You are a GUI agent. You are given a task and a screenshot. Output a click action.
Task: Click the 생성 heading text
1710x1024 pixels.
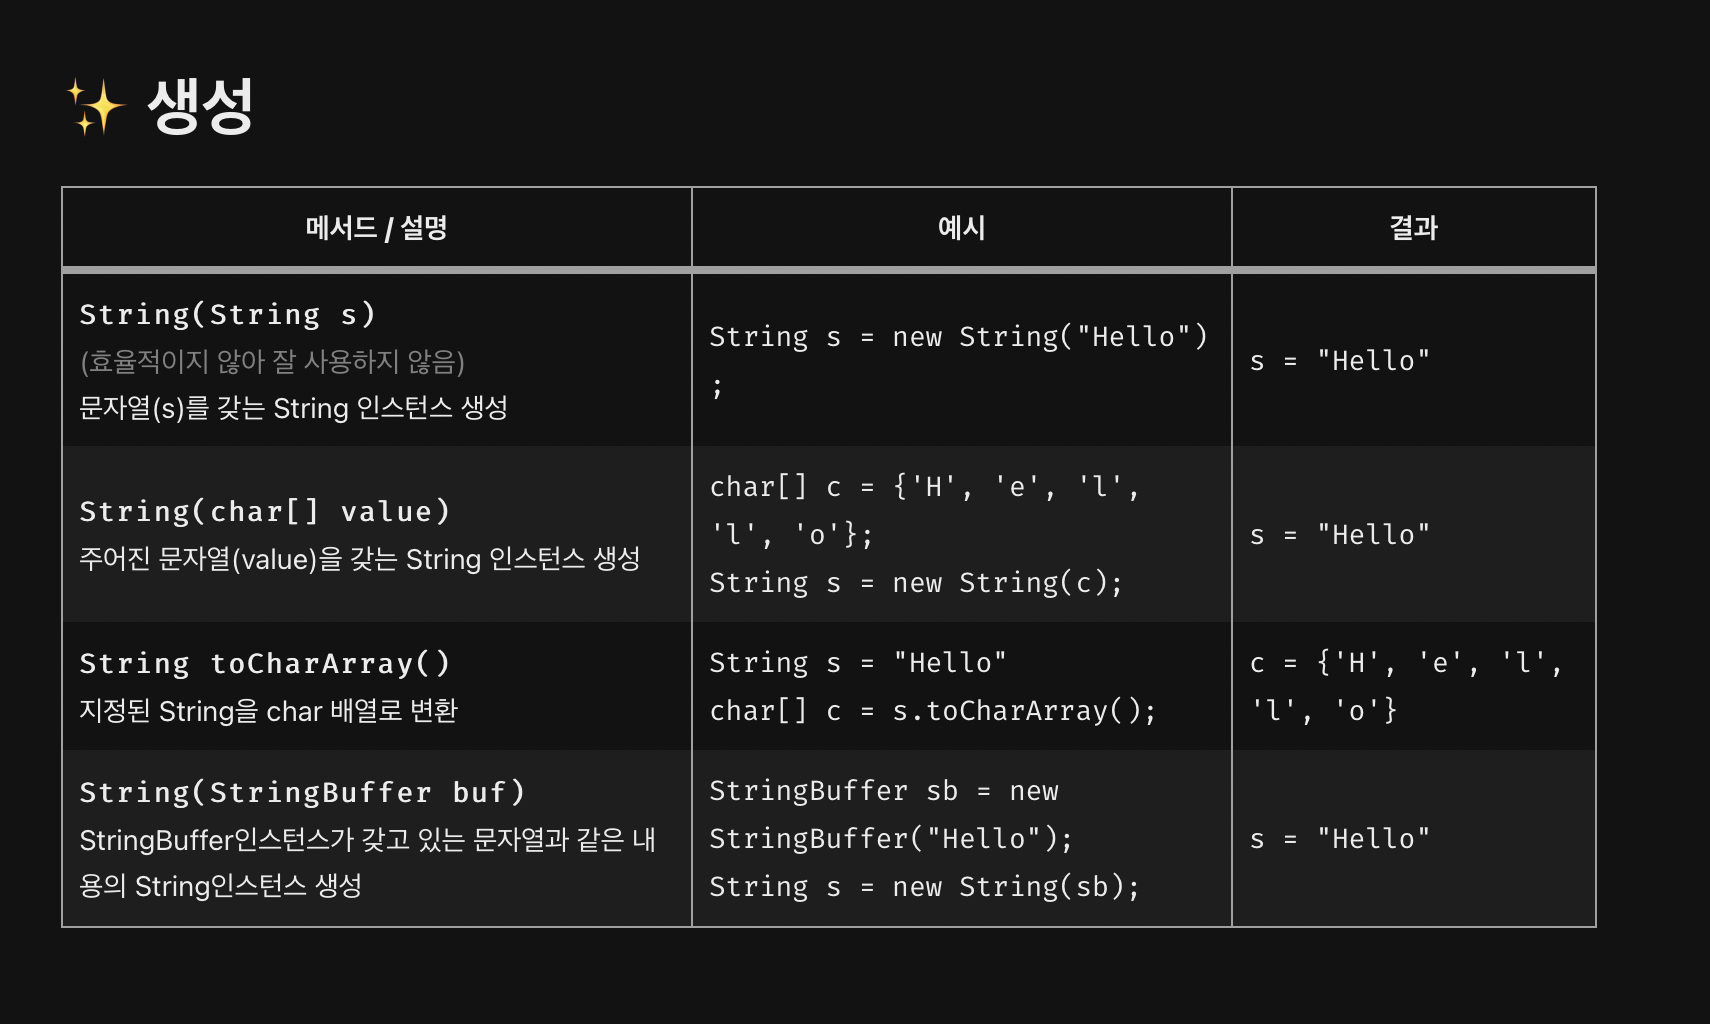(200, 106)
